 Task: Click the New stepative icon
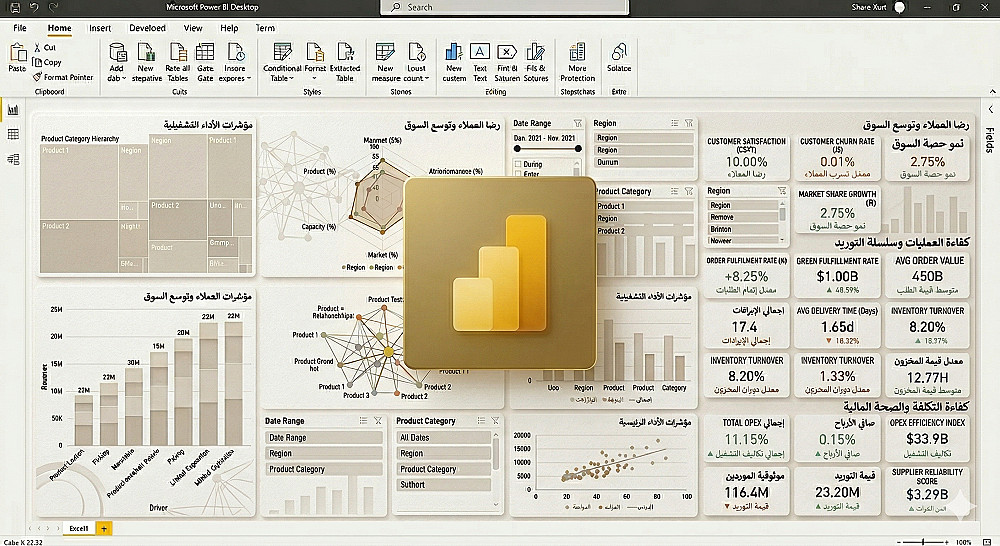pos(147,52)
